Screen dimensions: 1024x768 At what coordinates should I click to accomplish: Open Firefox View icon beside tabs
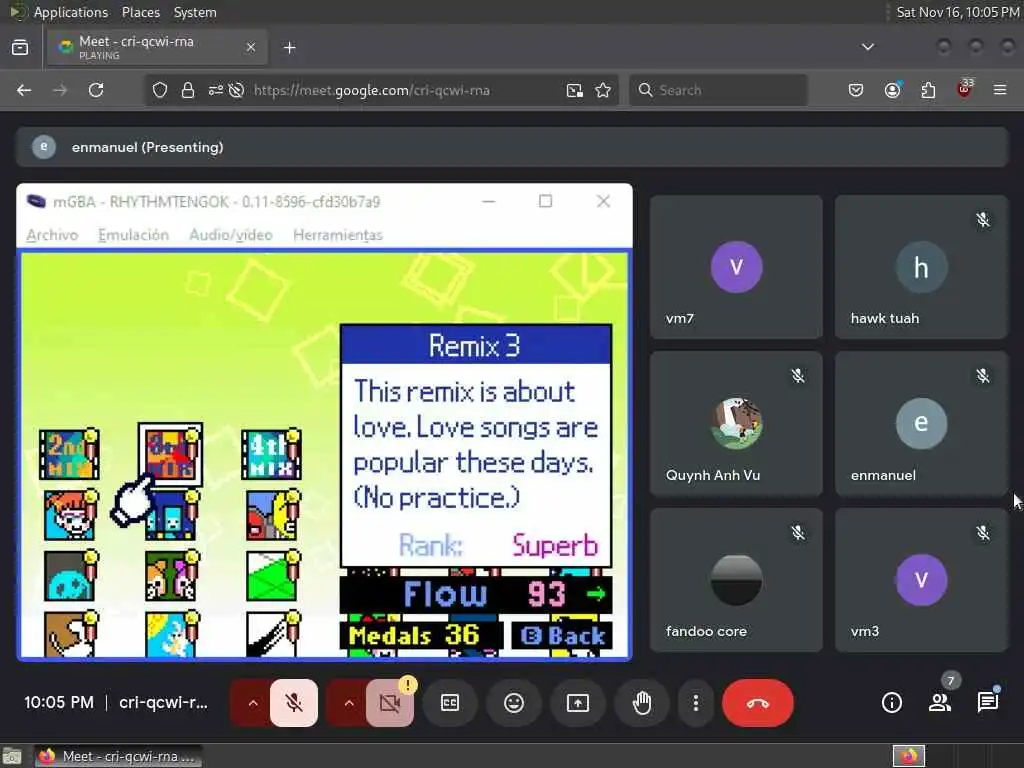click(x=20, y=48)
